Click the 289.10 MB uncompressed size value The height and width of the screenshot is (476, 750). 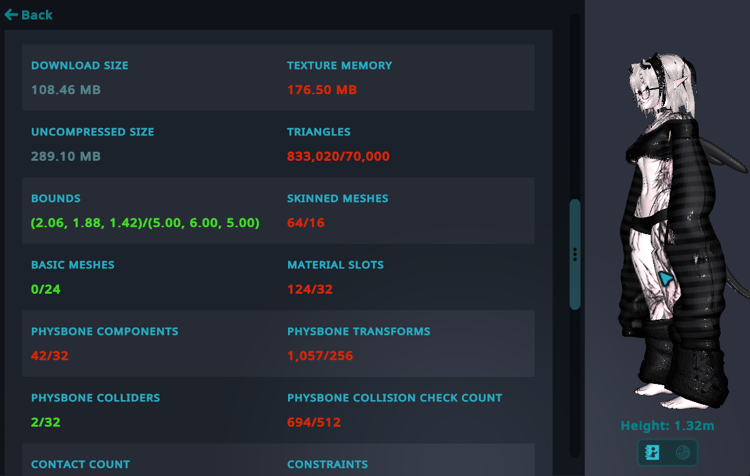66,156
